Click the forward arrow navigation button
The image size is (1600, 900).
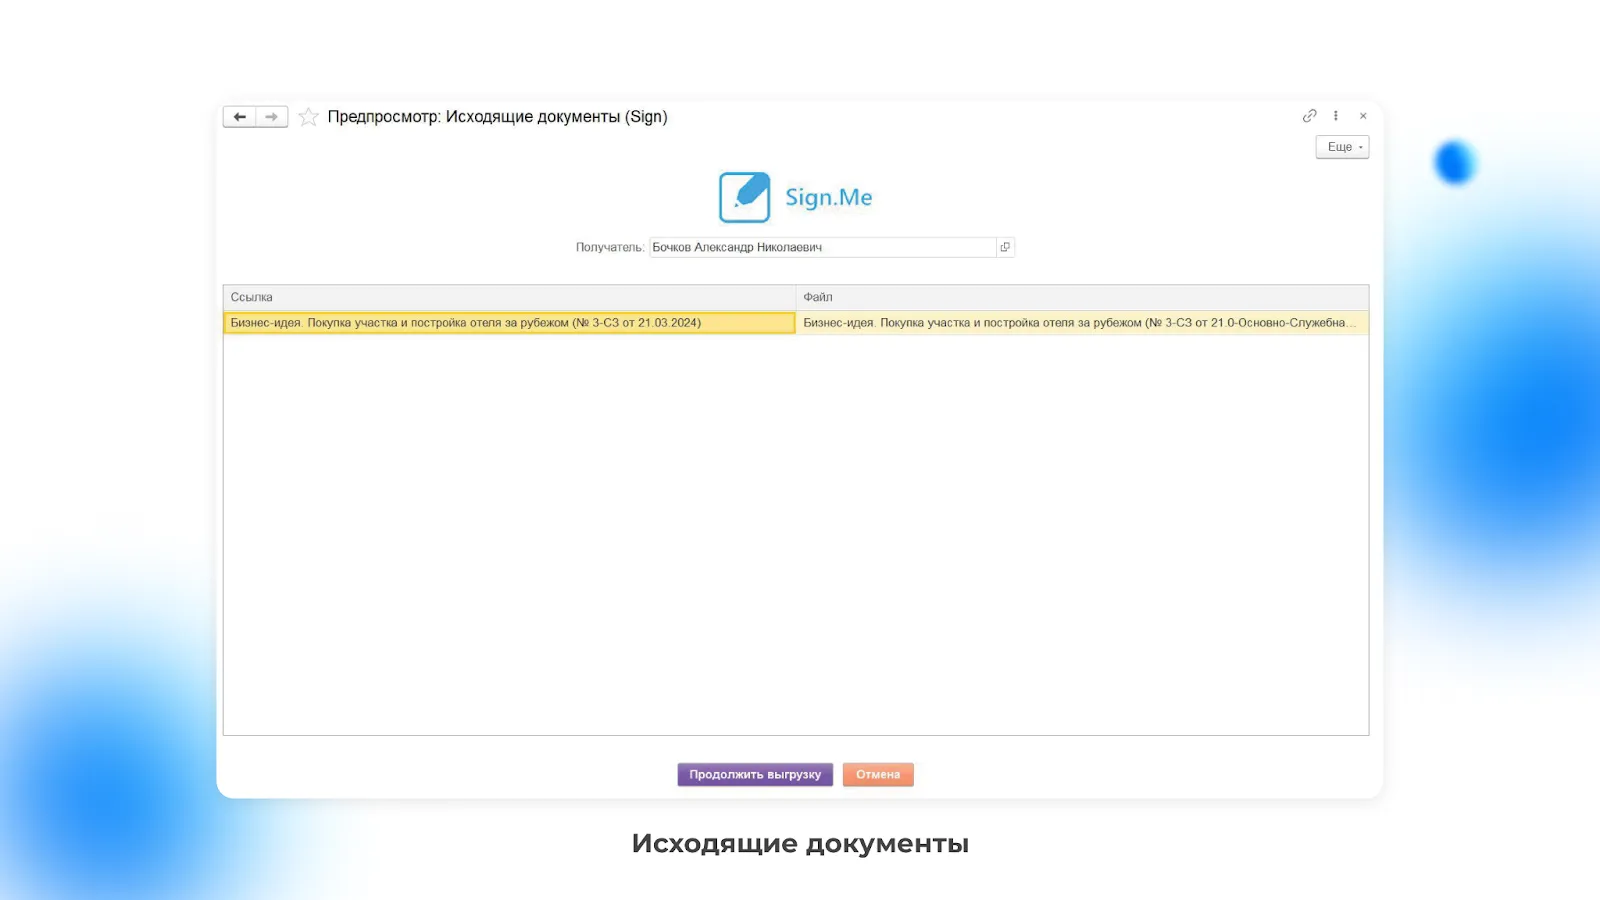[271, 117]
